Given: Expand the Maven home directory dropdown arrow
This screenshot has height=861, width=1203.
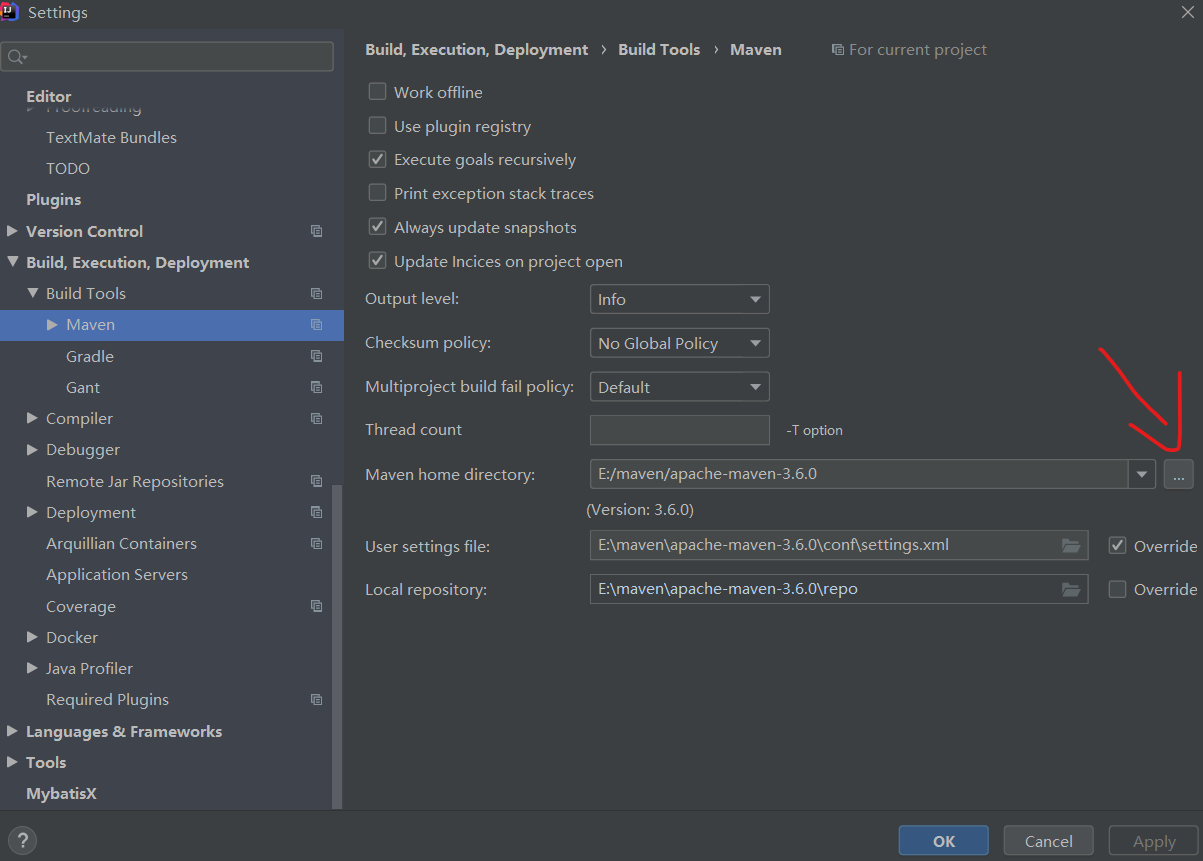Looking at the screenshot, I should [1142, 474].
